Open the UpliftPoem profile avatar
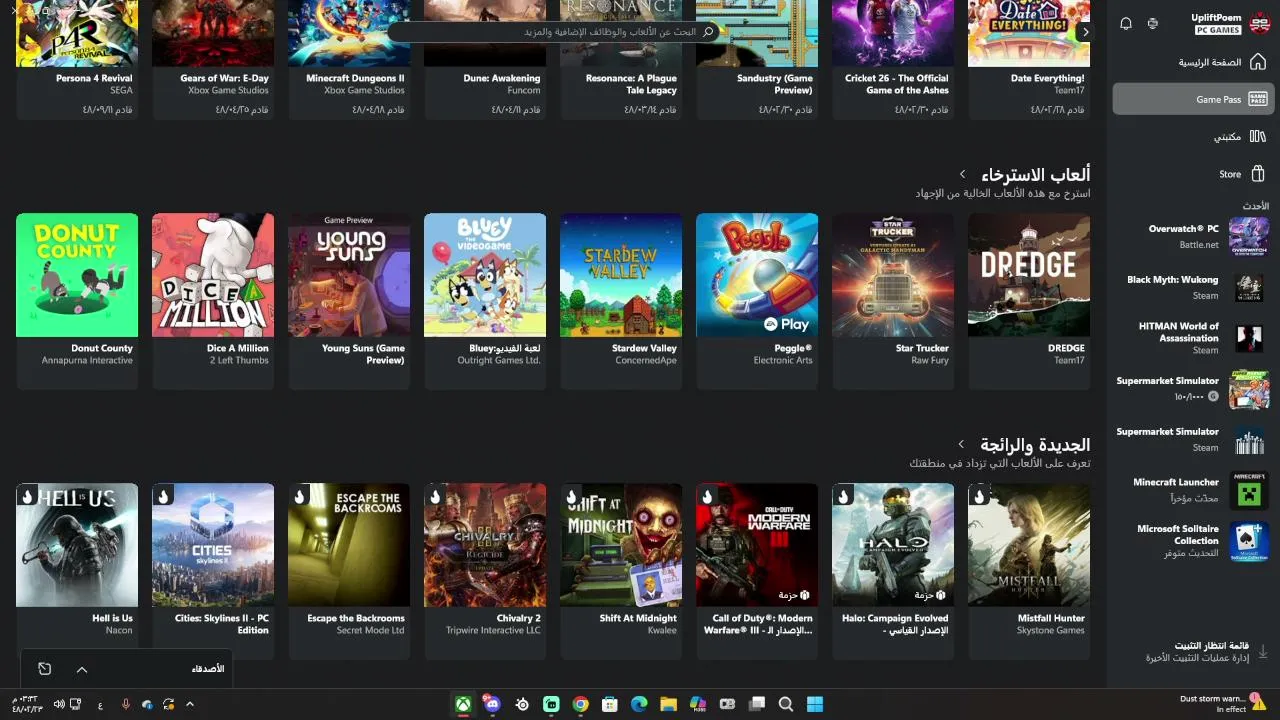1280x720 pixels. point(1260,24)
